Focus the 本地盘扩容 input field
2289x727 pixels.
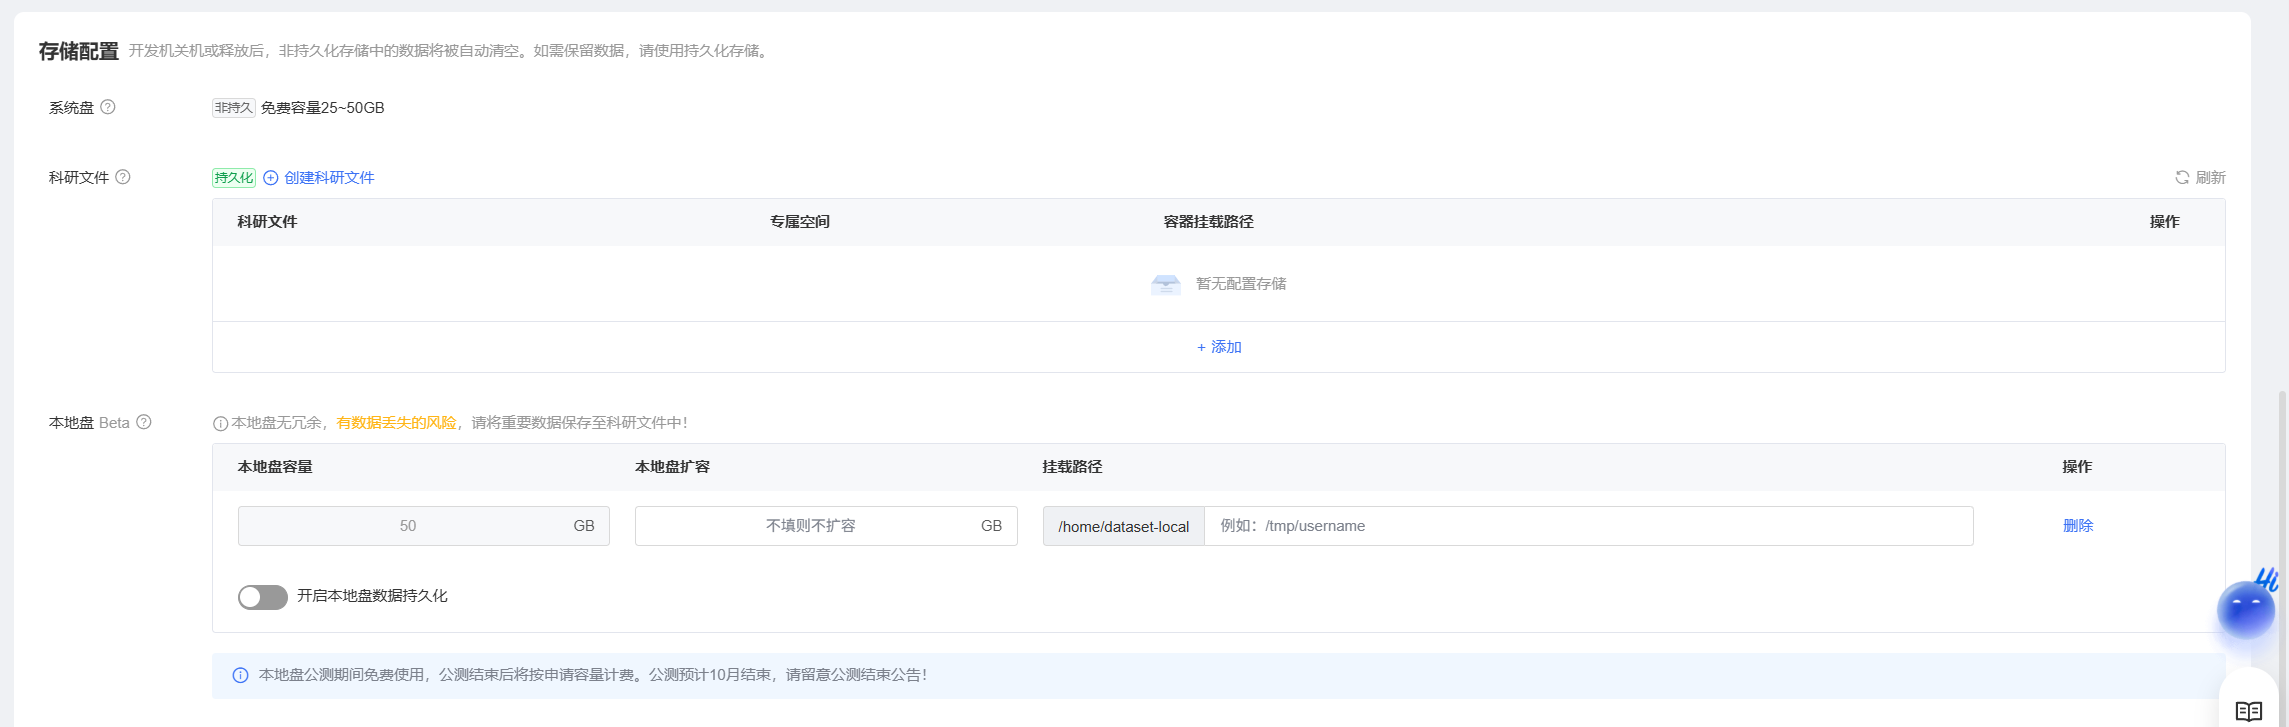pyautogui.click(x=810, y=526)
